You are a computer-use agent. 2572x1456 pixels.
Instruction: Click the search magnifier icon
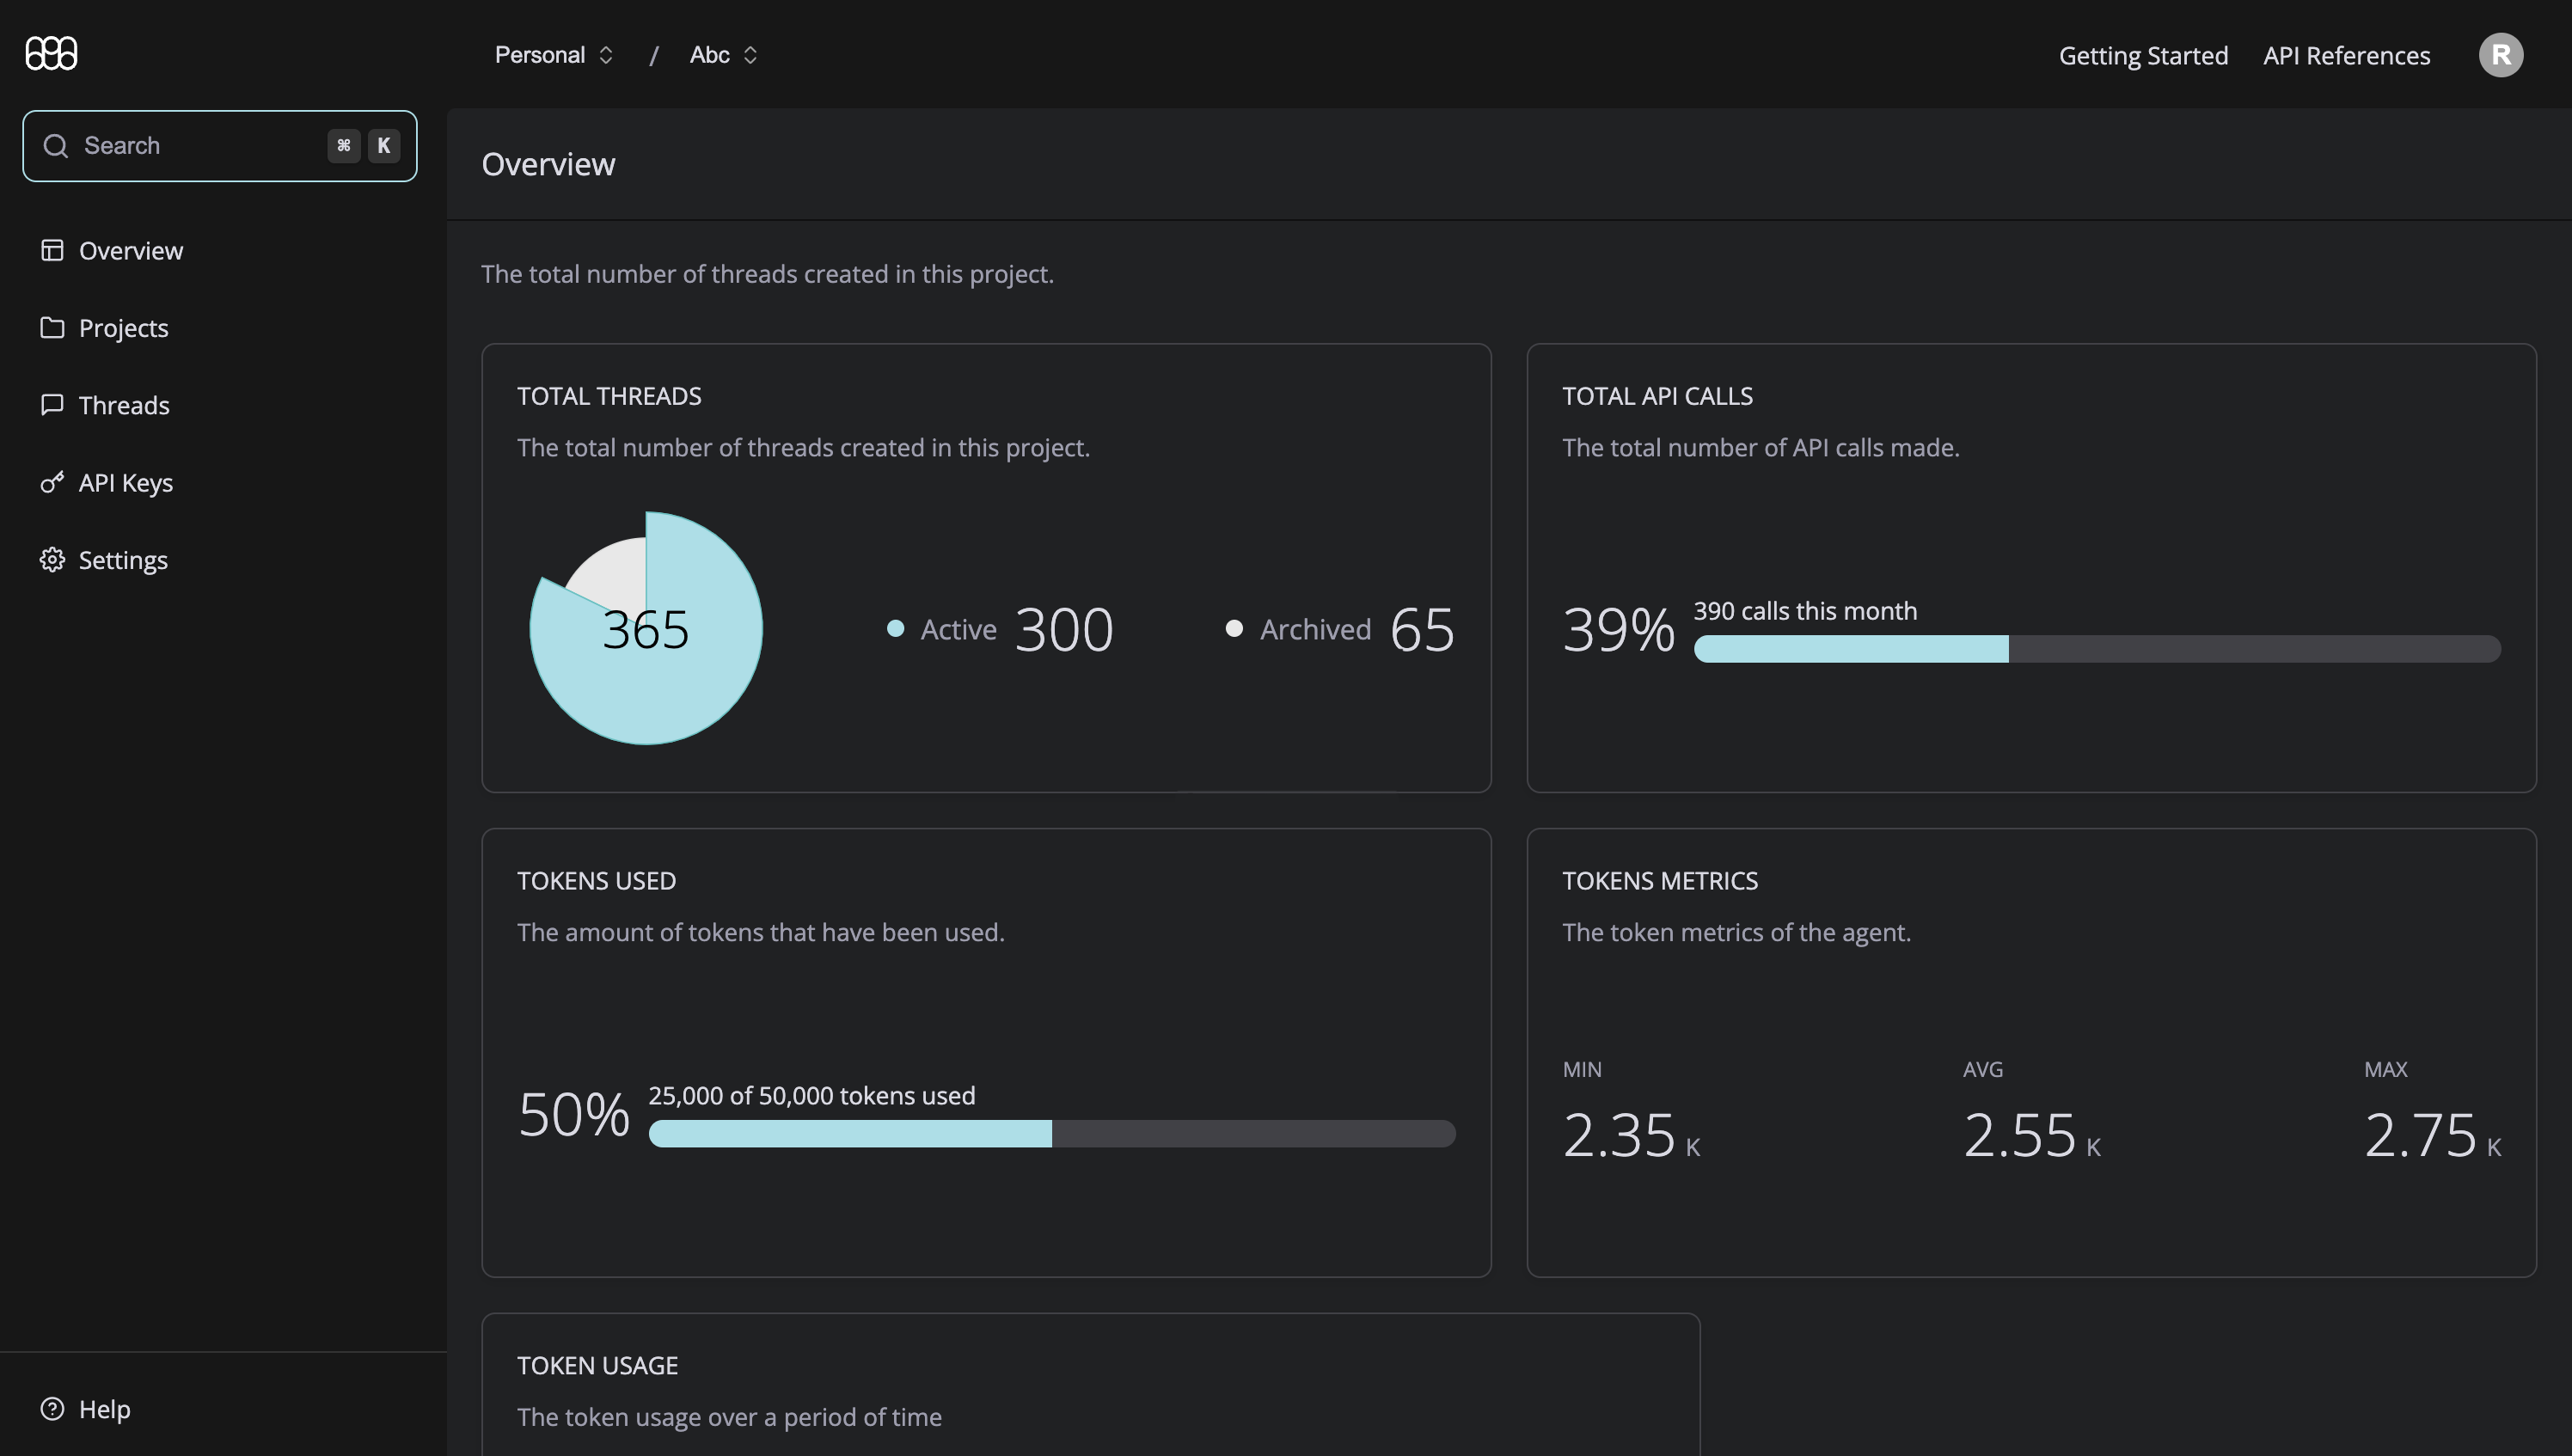click(x=56, y=146)
